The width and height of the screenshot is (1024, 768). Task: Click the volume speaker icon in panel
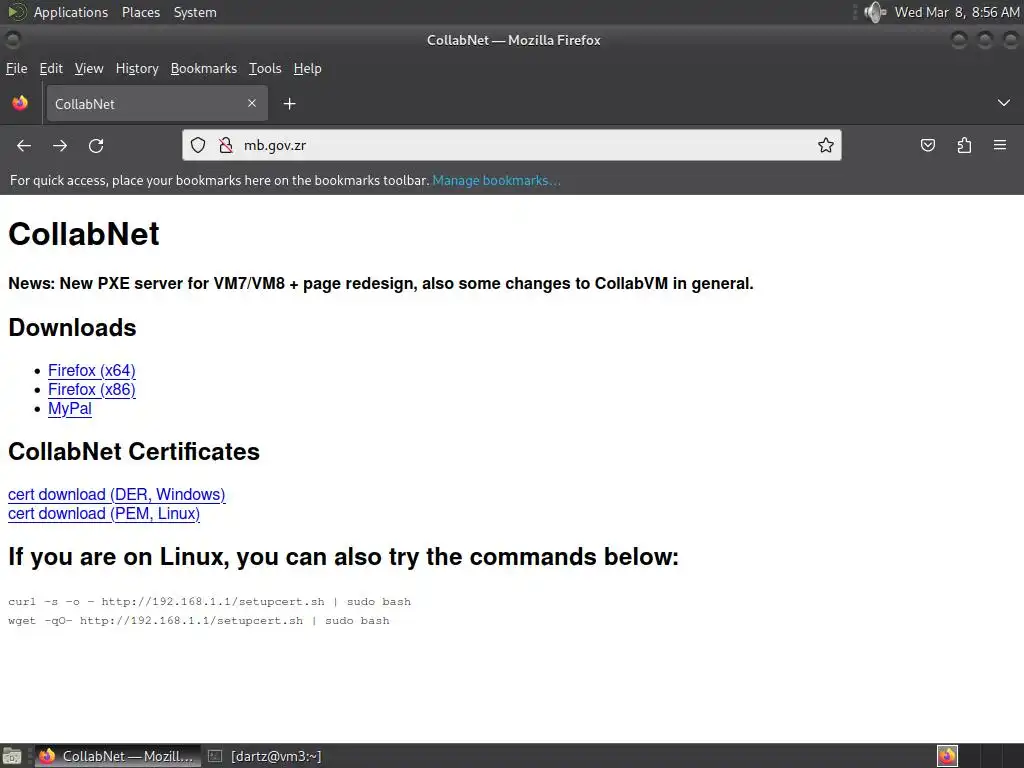[x=874, y=12]
